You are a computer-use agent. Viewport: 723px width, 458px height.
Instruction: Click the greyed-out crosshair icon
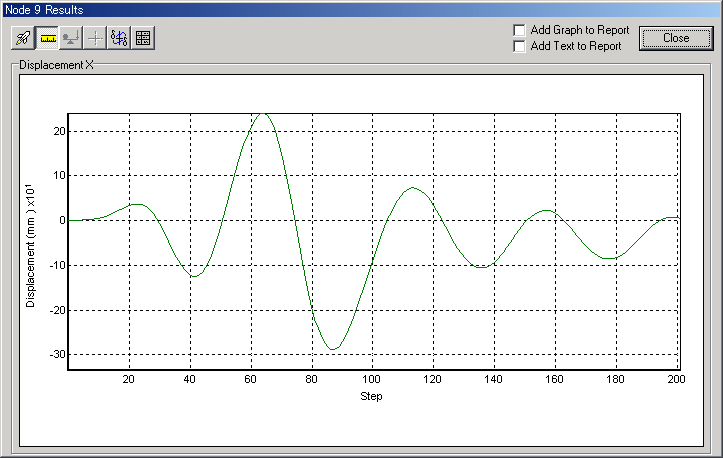pos(95,38)
